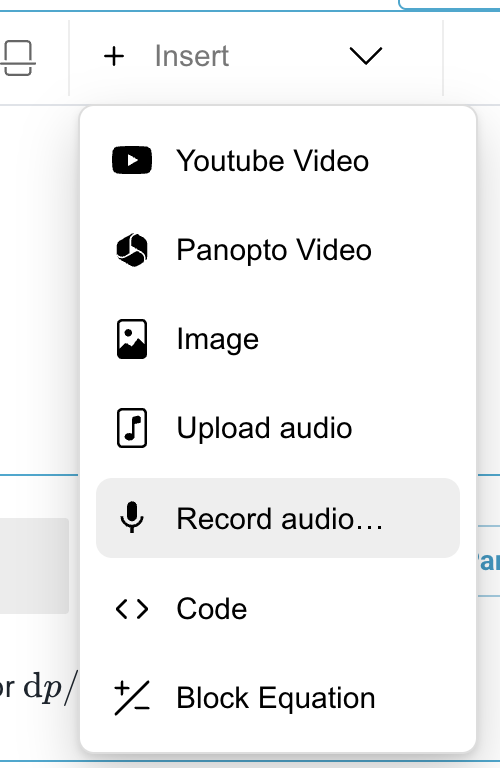The height and width of the screenshot is (768, 500).
Task: Choose Youtube Video from Insert menu
Action: point(278,161)
